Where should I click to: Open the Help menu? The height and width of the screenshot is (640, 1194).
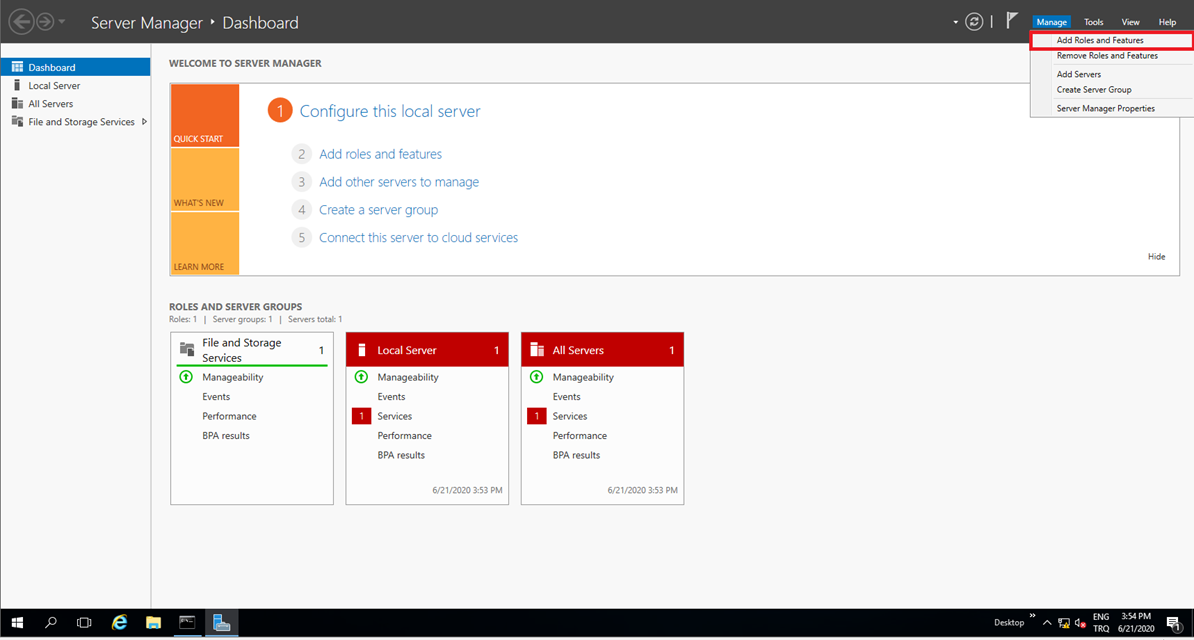[1167, 22]
